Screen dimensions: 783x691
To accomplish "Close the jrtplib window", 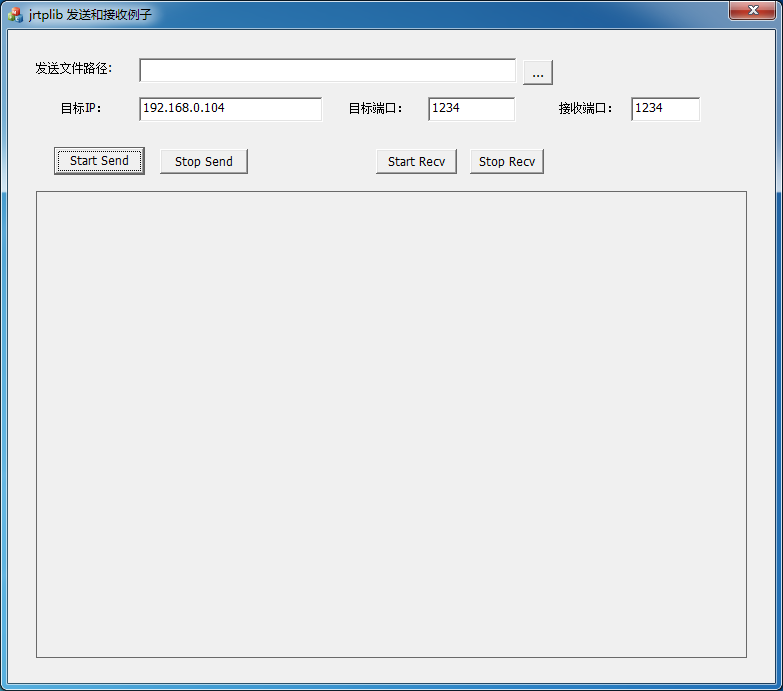I will tap(753, 10).
